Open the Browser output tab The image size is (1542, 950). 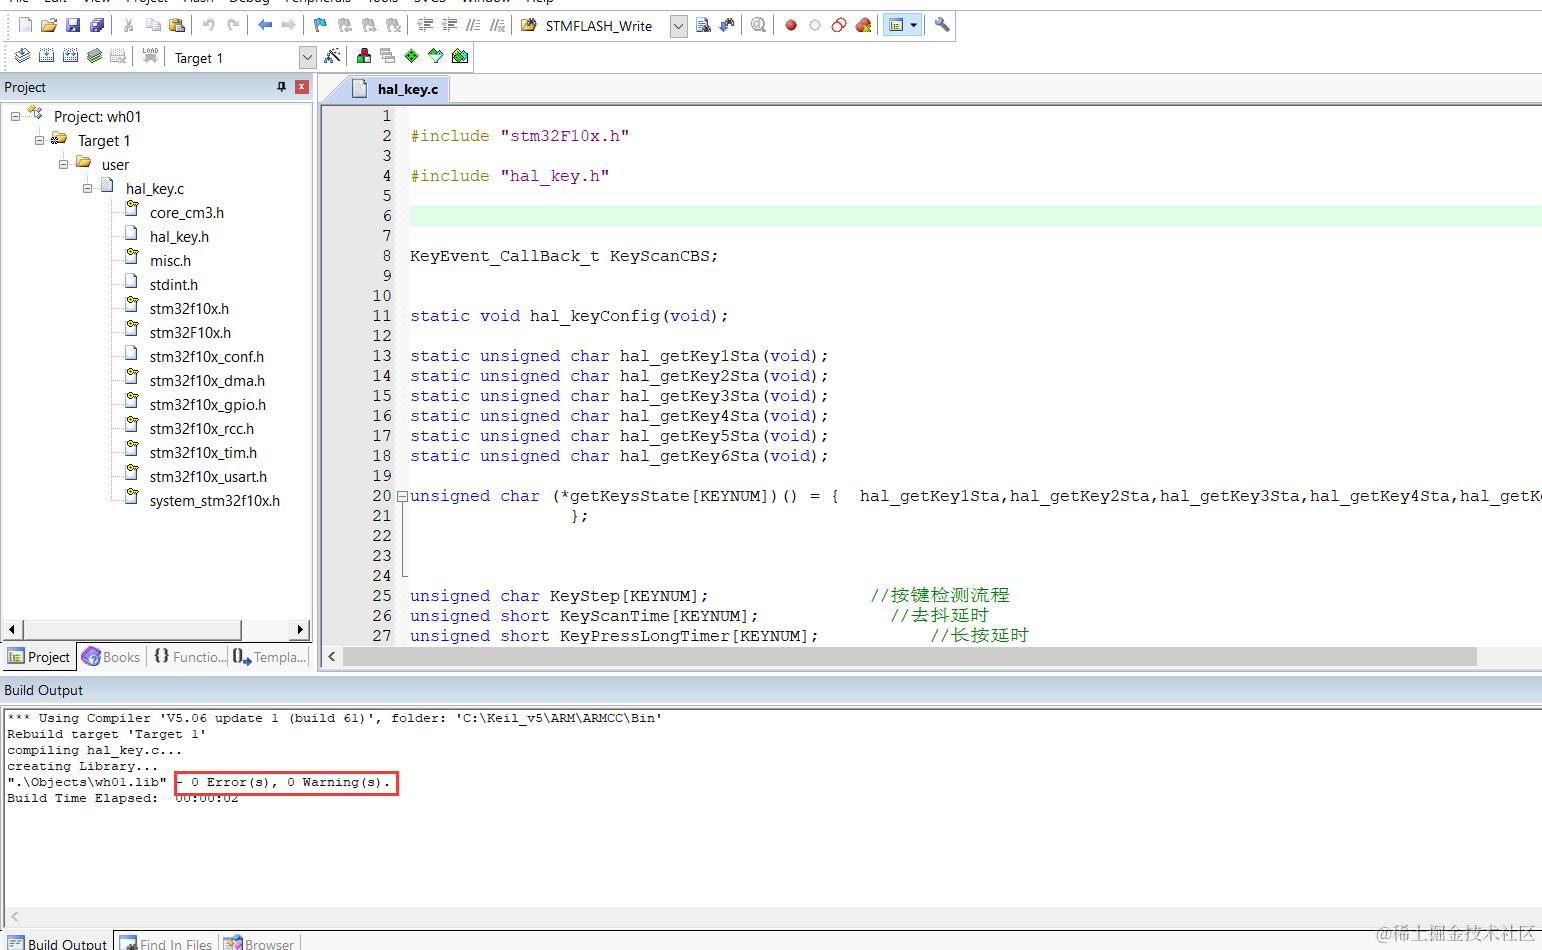[x=260, y=943]
